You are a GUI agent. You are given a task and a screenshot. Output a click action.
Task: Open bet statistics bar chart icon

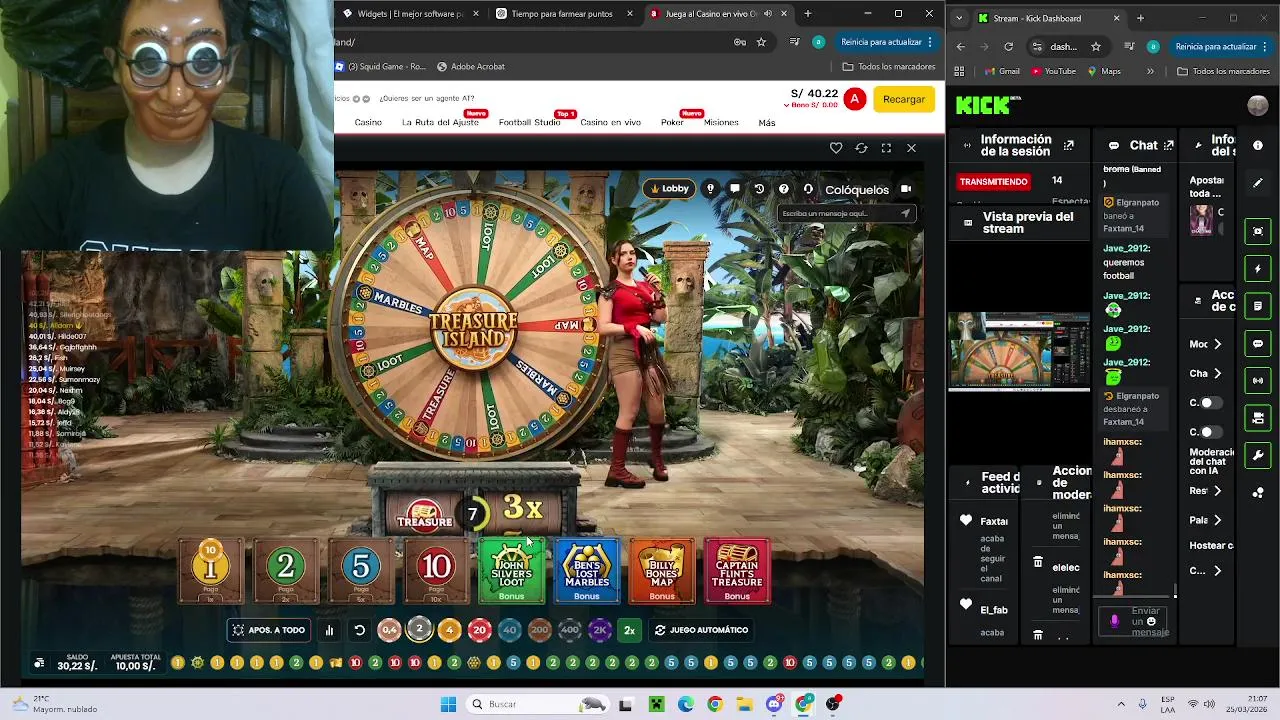(x=329, y=630)
